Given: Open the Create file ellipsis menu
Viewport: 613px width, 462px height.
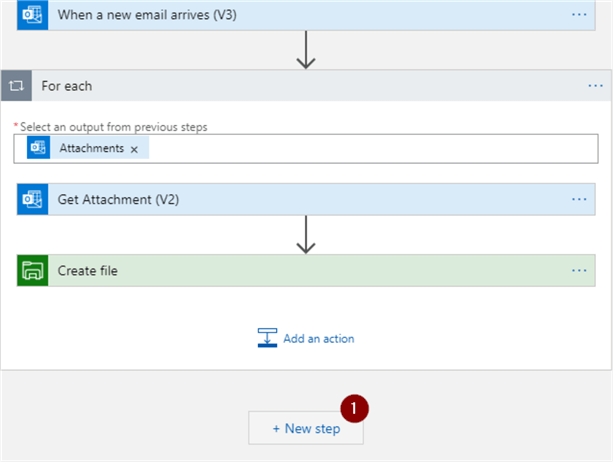Looking at the screenshot, I should tap(579, 270).
